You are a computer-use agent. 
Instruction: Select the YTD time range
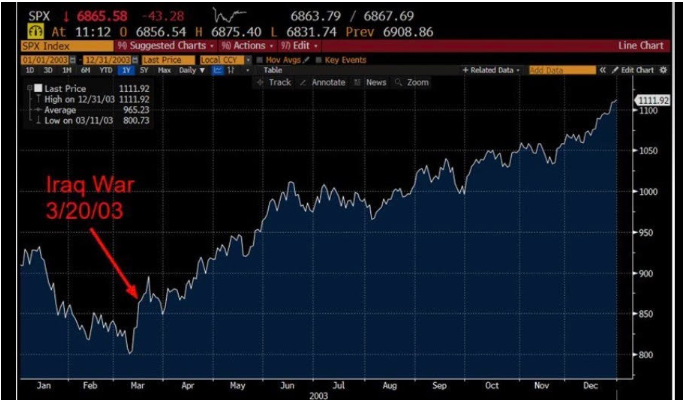click(x=105, y=70)
